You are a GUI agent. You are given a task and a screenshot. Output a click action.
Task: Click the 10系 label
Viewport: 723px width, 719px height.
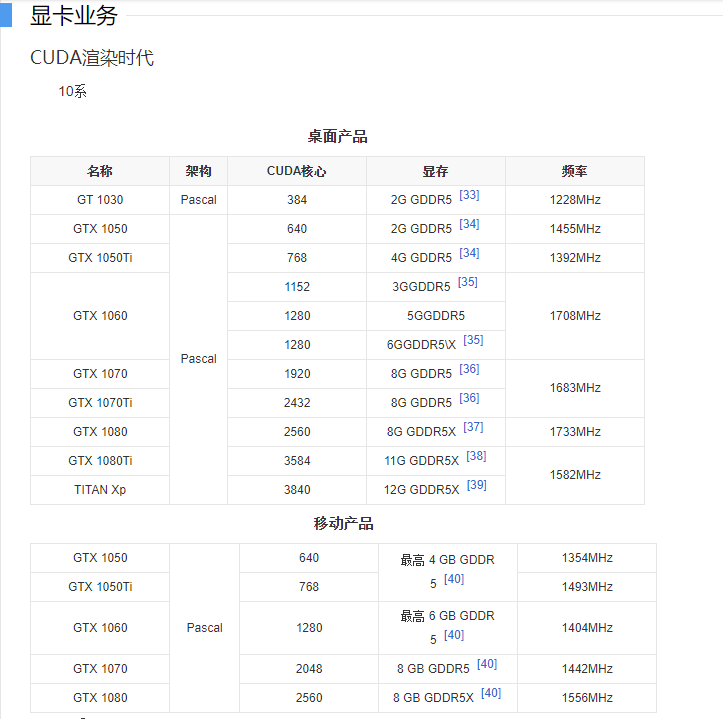72,91
